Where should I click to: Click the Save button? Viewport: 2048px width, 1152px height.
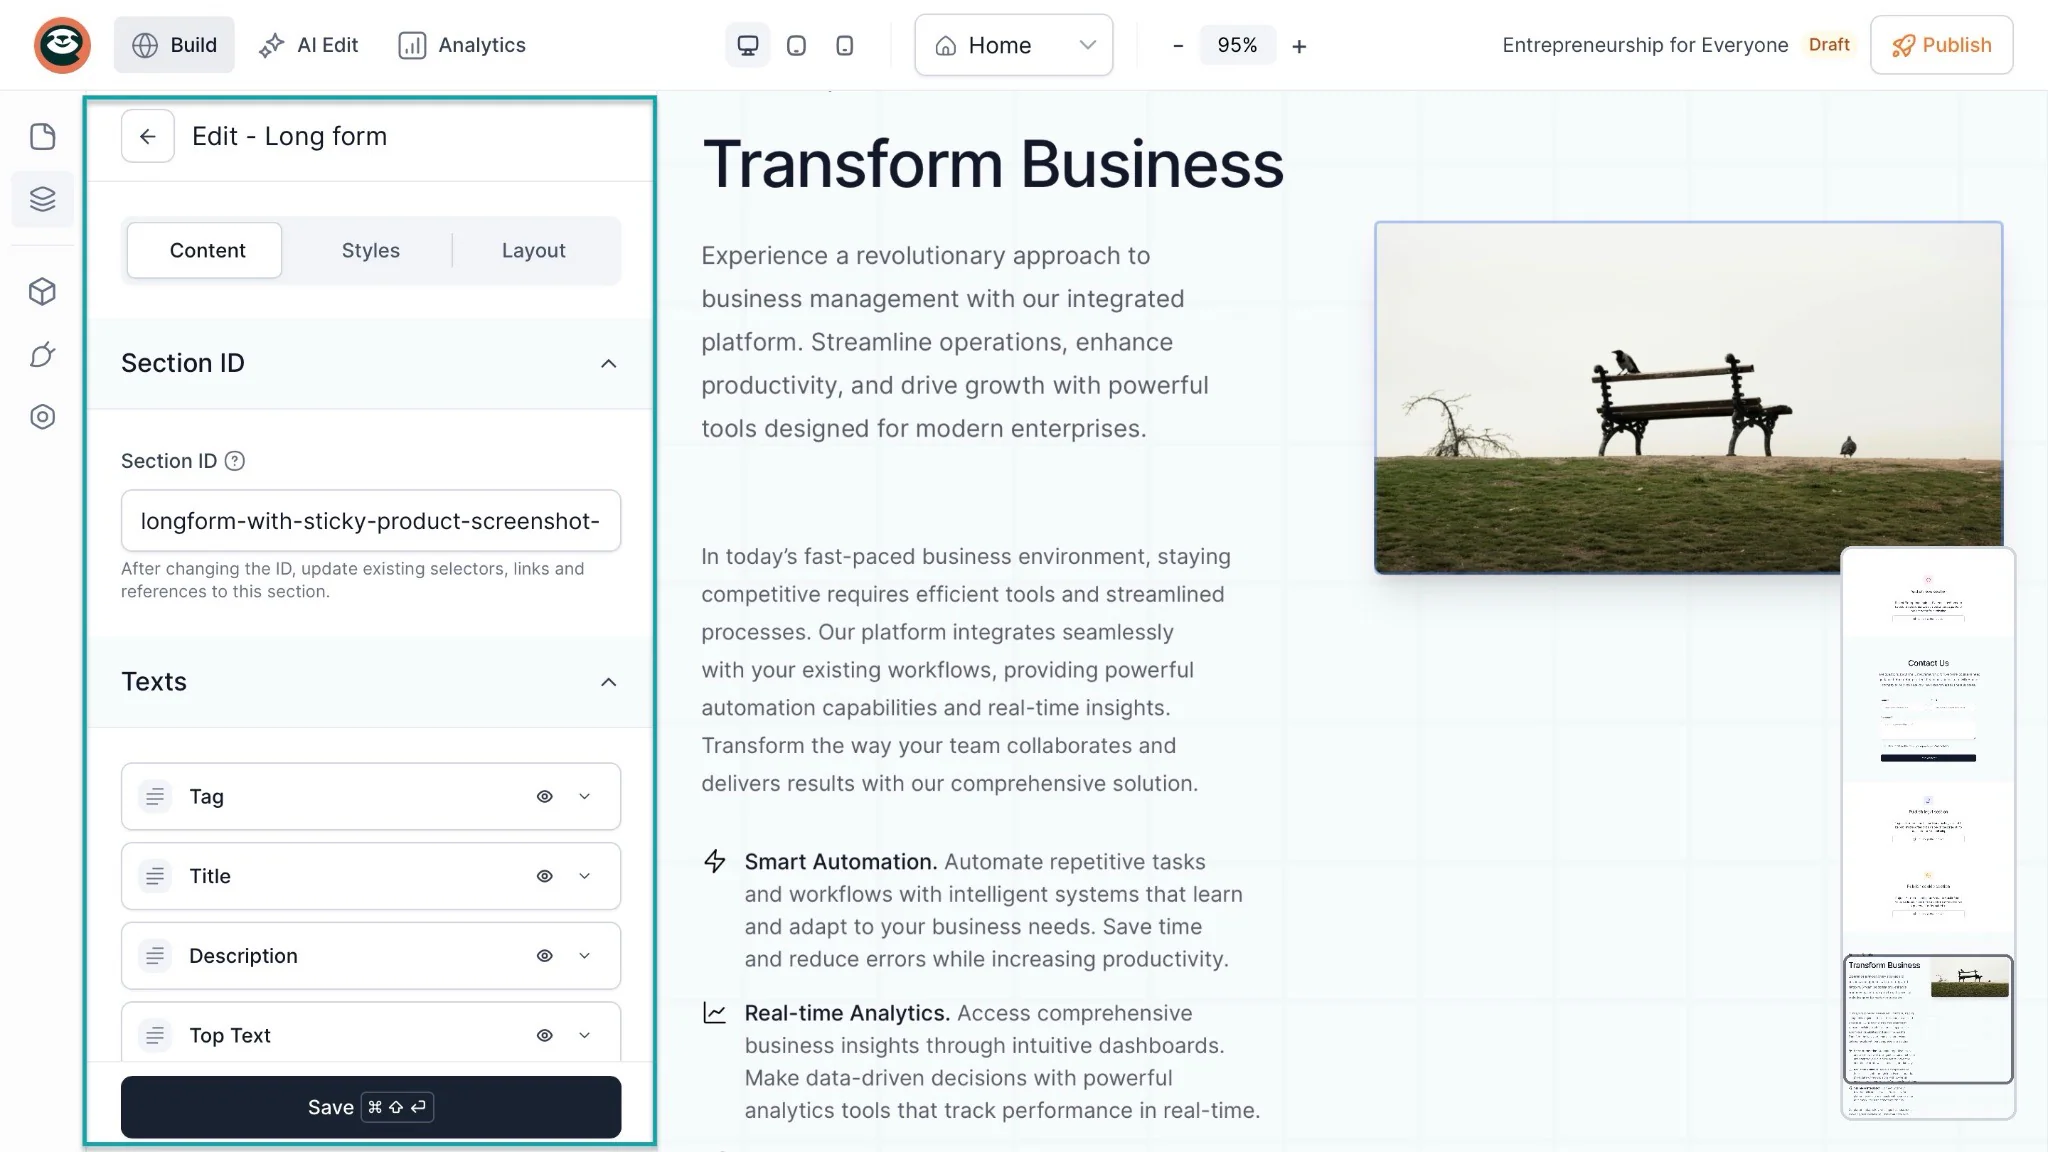pyautogui.click(x=371, y=1107)
